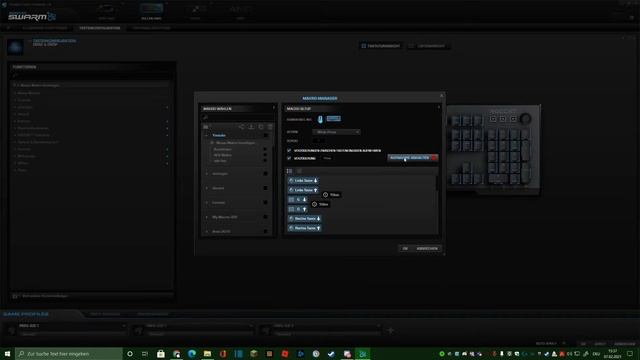The image size is (640, 360).
Task: Select the 'Rechte Taste' press-down macro step
Action: point(304,218)
